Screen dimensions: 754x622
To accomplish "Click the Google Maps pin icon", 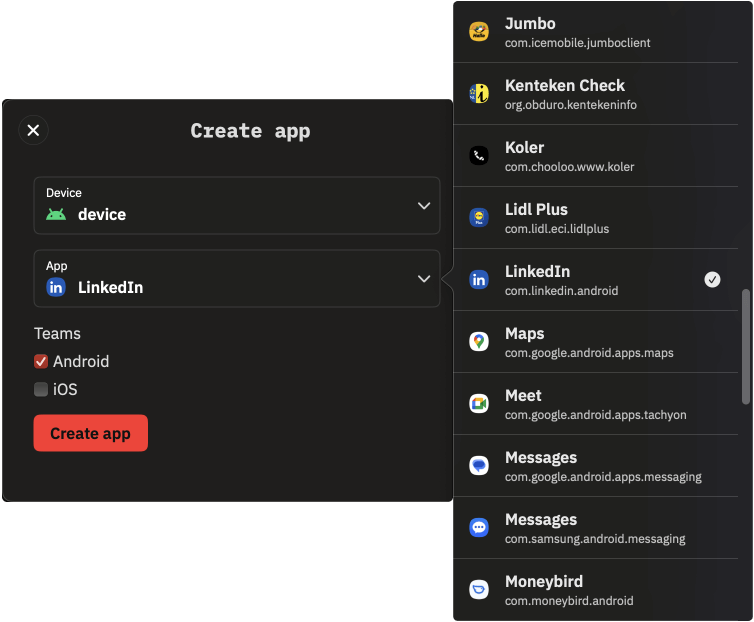I will pyautogui.click(x=478, y=342).
